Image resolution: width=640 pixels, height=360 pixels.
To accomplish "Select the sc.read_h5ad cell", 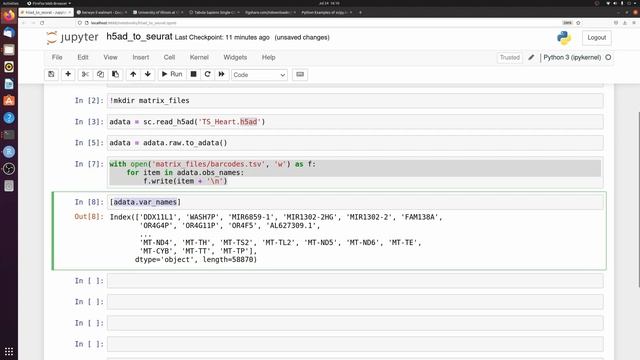I will (355, 122).
